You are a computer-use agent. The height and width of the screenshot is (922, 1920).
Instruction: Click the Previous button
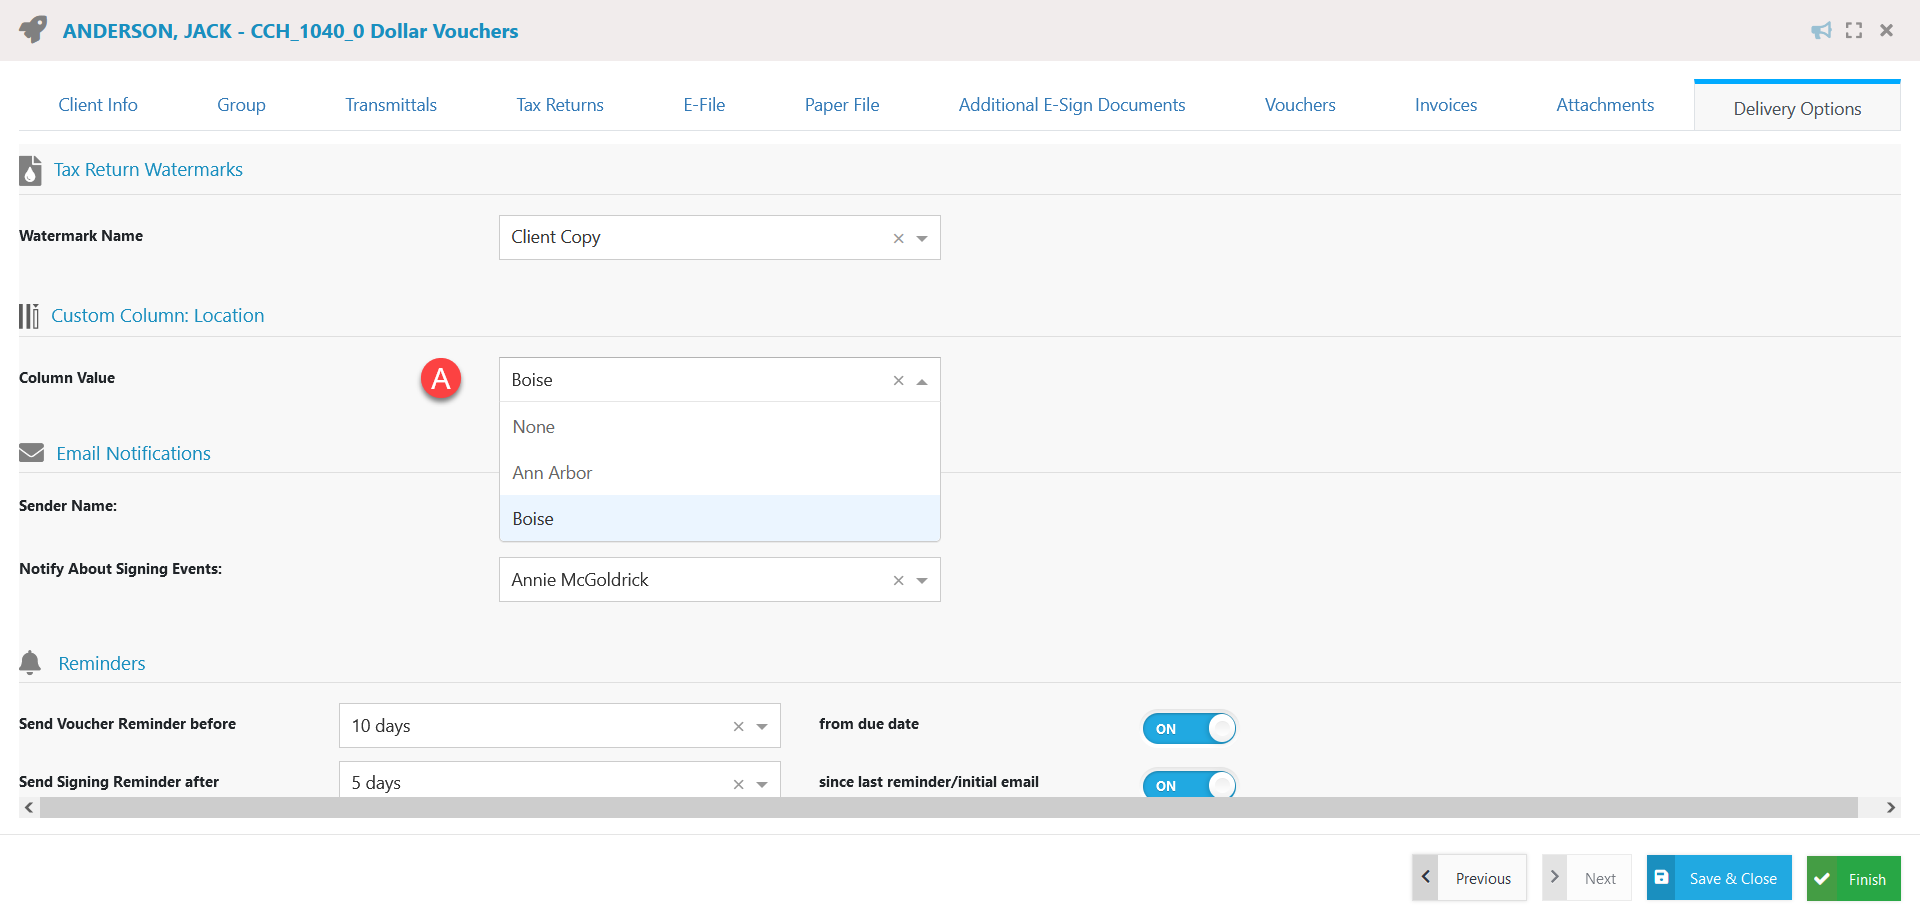pyautogui.click(x=1482, y=877)
